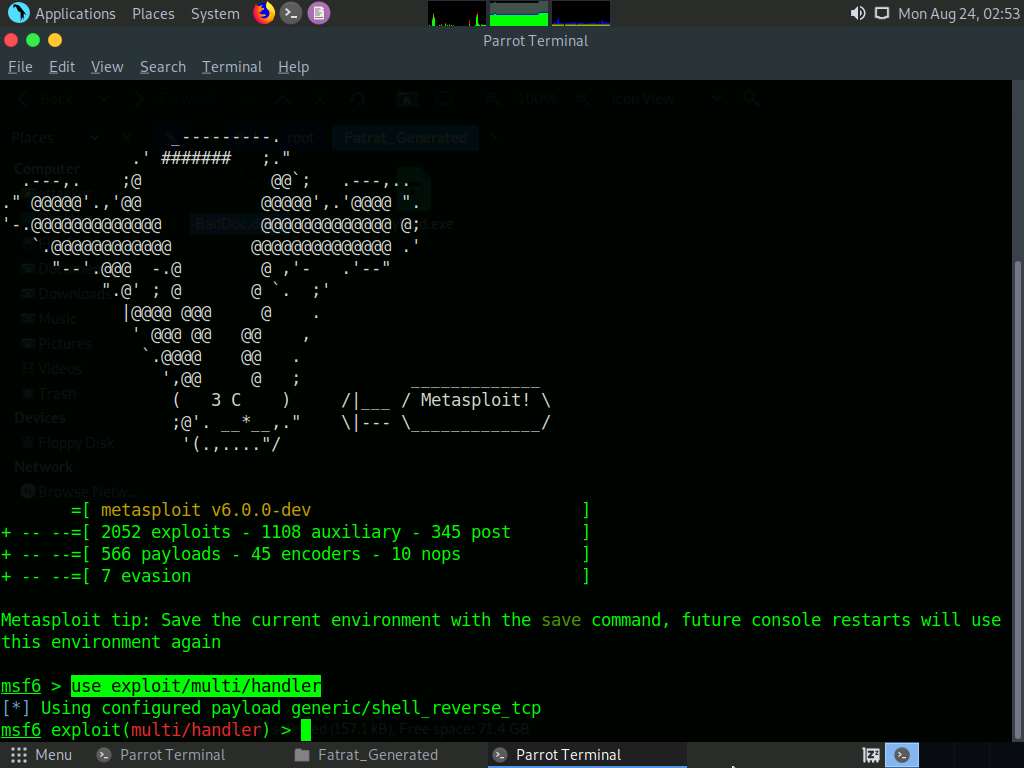The image size is (1024, 768).
Task: Switch to Fatrat_Generated taskbar window
Action: tap(366, 755)
